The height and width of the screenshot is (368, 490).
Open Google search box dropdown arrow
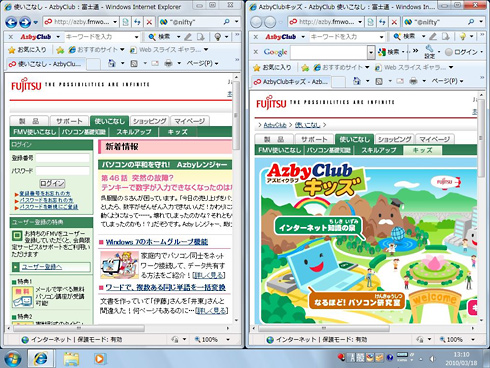coord(371,52)
